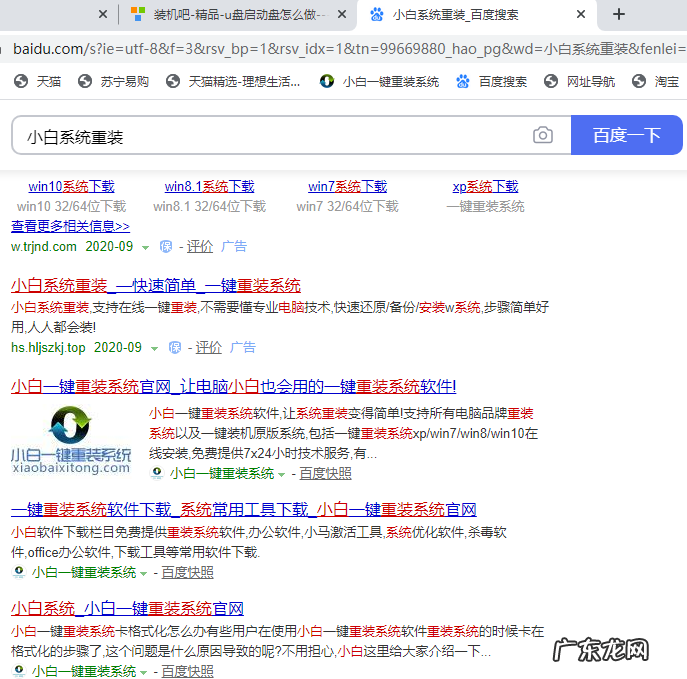Click site icon before 小白一键重装系统 under logo result
Viewport: 687px width, 679px height.
pos(157,473)
